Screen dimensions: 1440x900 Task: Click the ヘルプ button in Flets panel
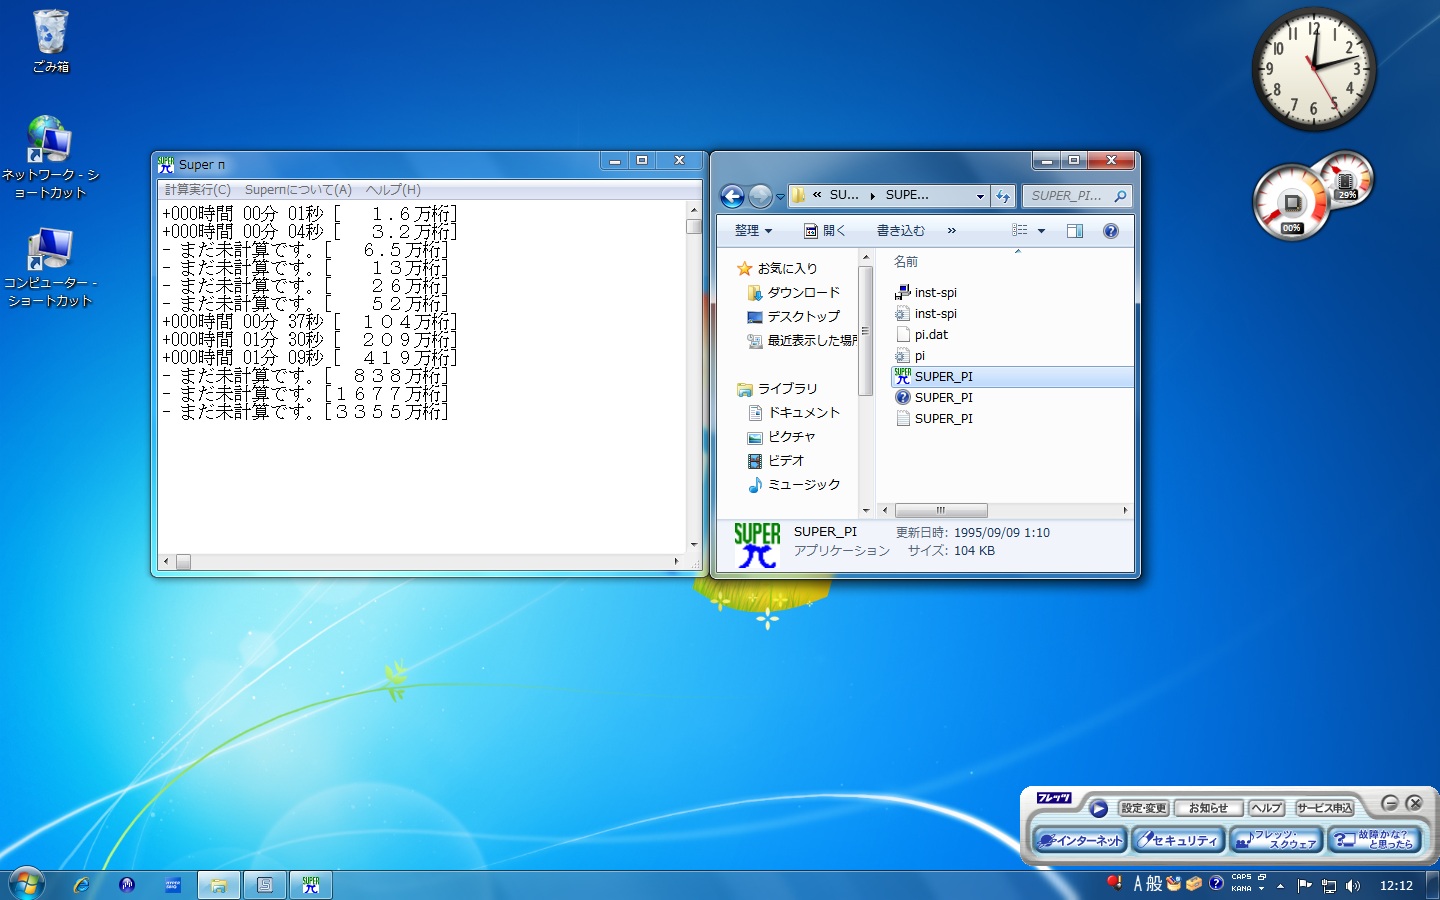[1266, 808]
